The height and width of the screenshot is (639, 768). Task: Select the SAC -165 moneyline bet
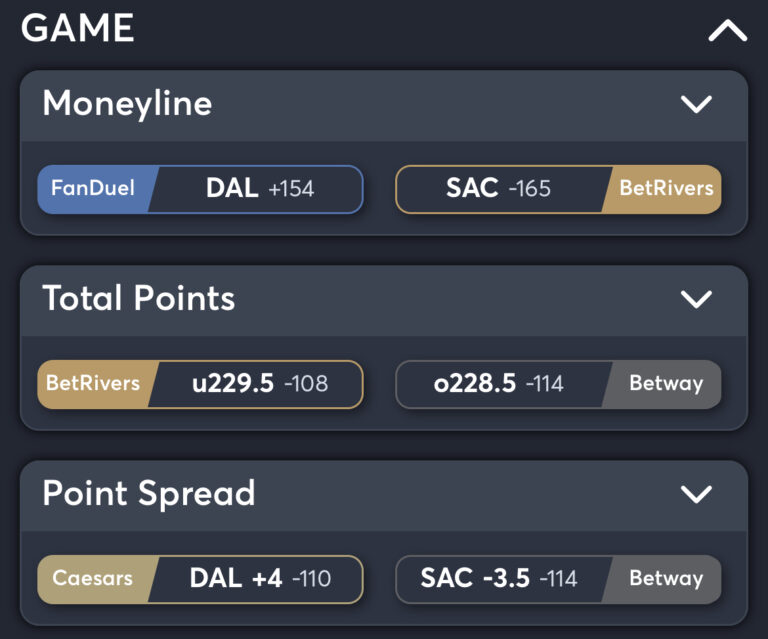[498, 189]
